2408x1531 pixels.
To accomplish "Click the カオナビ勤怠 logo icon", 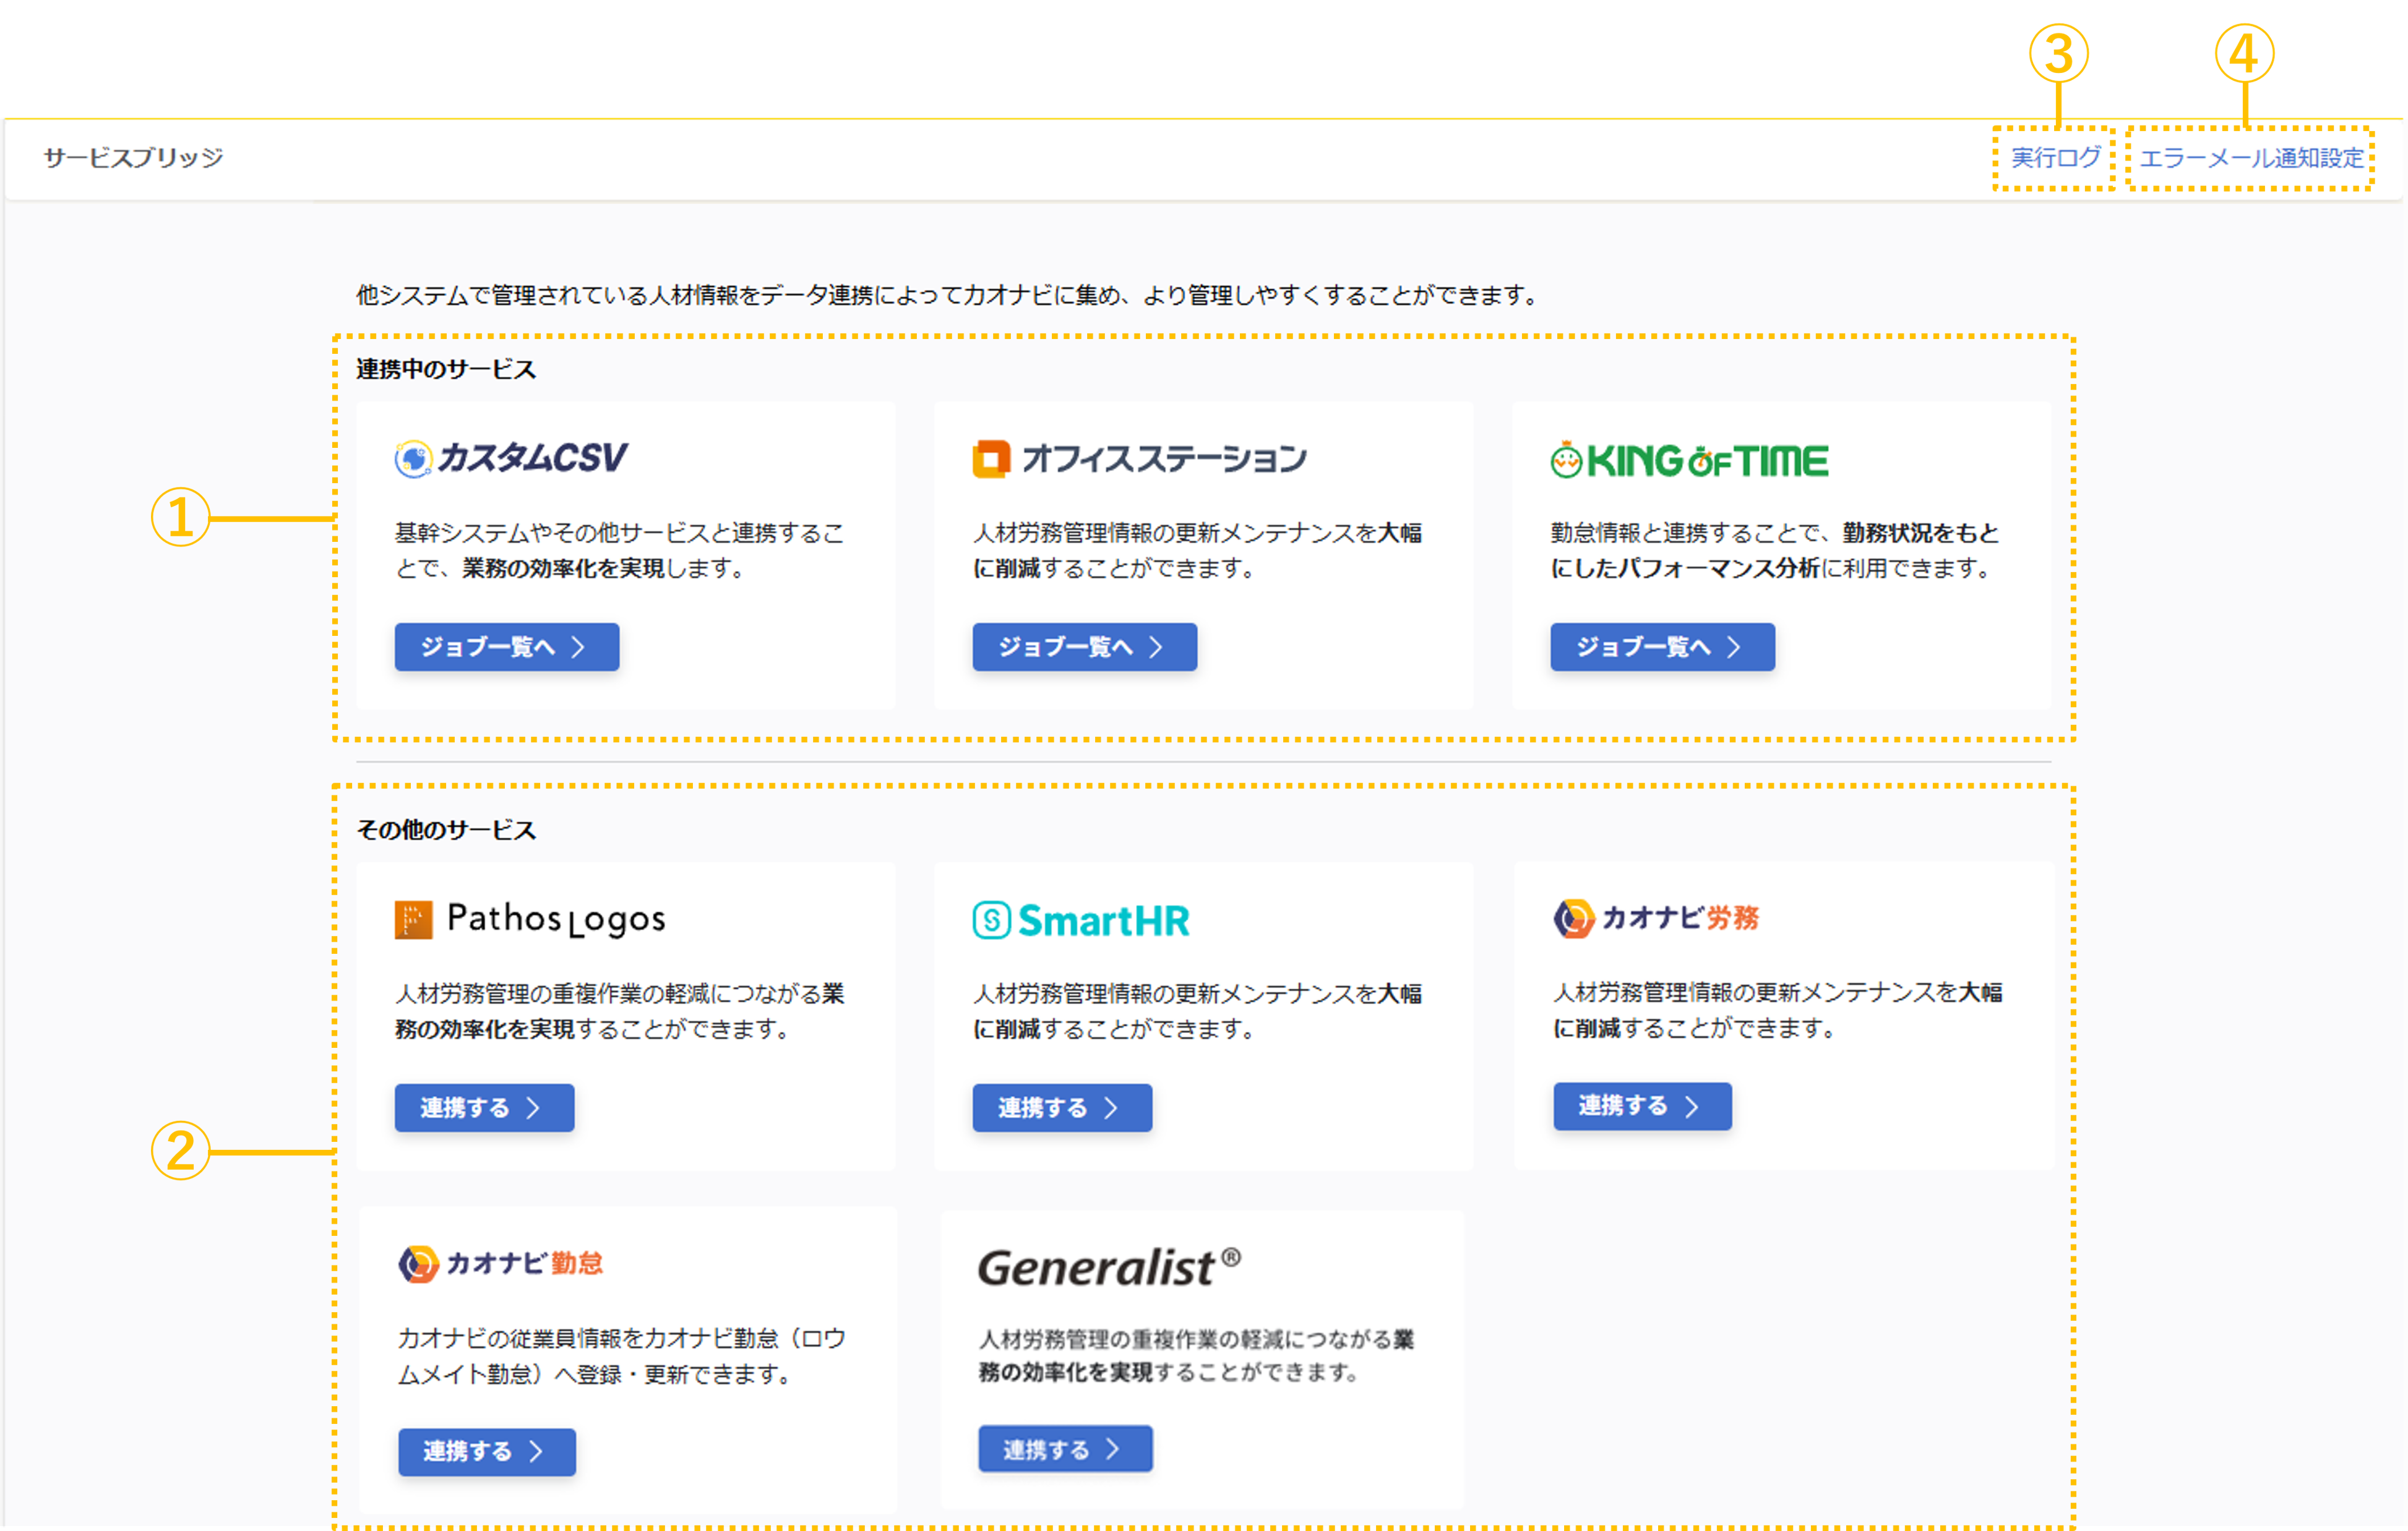I will [419, 1264].
